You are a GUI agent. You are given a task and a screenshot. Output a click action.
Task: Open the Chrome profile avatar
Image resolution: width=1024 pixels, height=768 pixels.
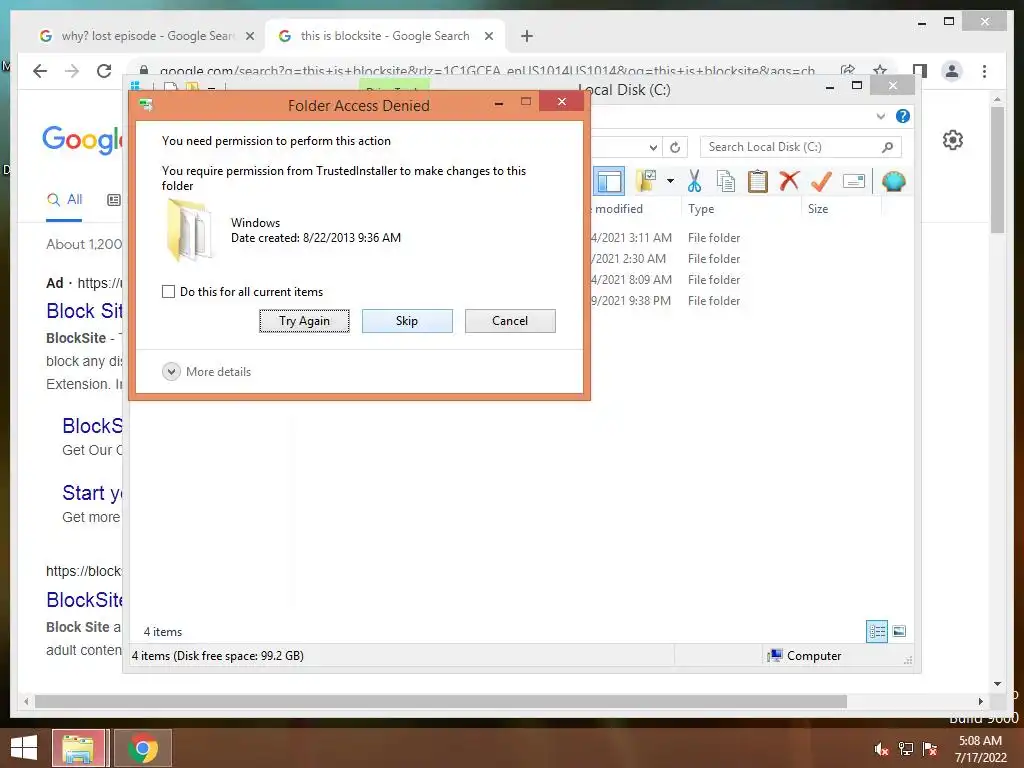952,71
